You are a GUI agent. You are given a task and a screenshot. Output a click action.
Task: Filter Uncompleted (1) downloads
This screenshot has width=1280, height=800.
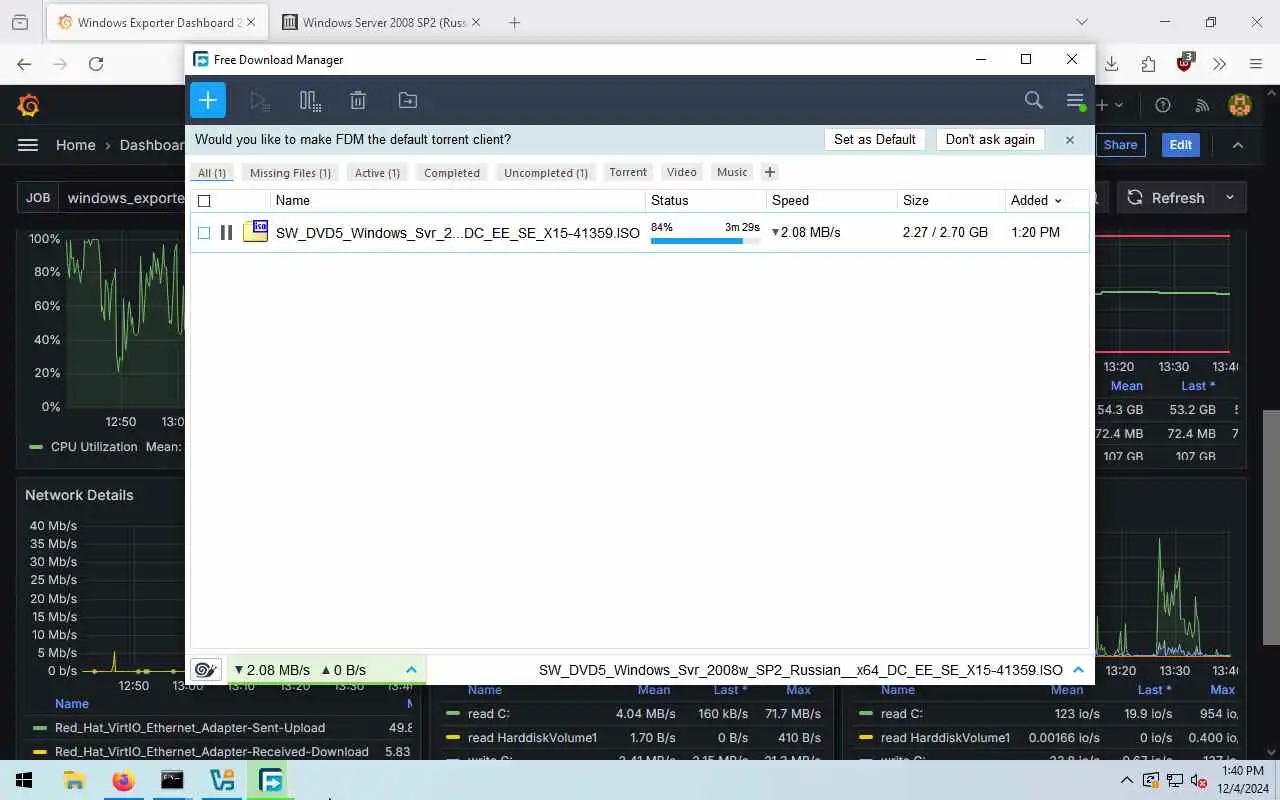click(546, 173)
